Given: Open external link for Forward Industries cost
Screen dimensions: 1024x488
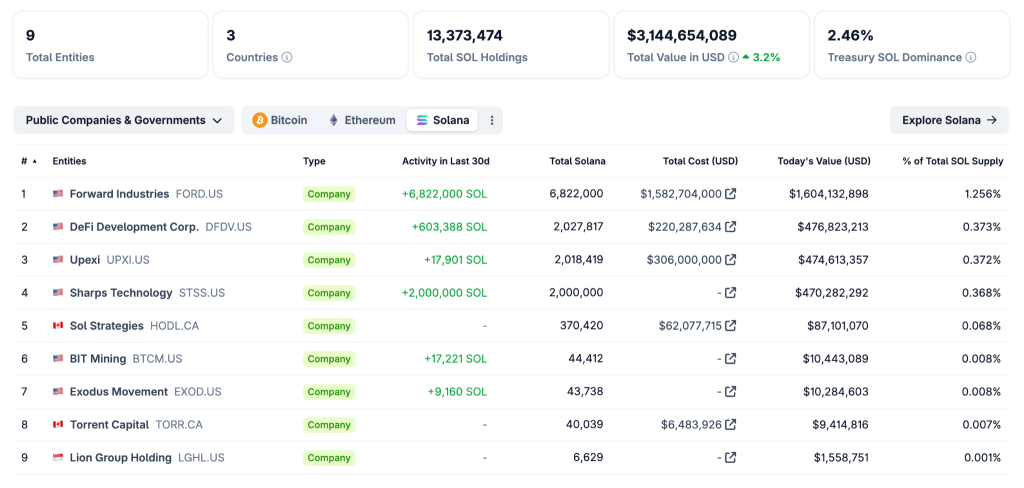Looking at the screenshot, I should [731, 194].
